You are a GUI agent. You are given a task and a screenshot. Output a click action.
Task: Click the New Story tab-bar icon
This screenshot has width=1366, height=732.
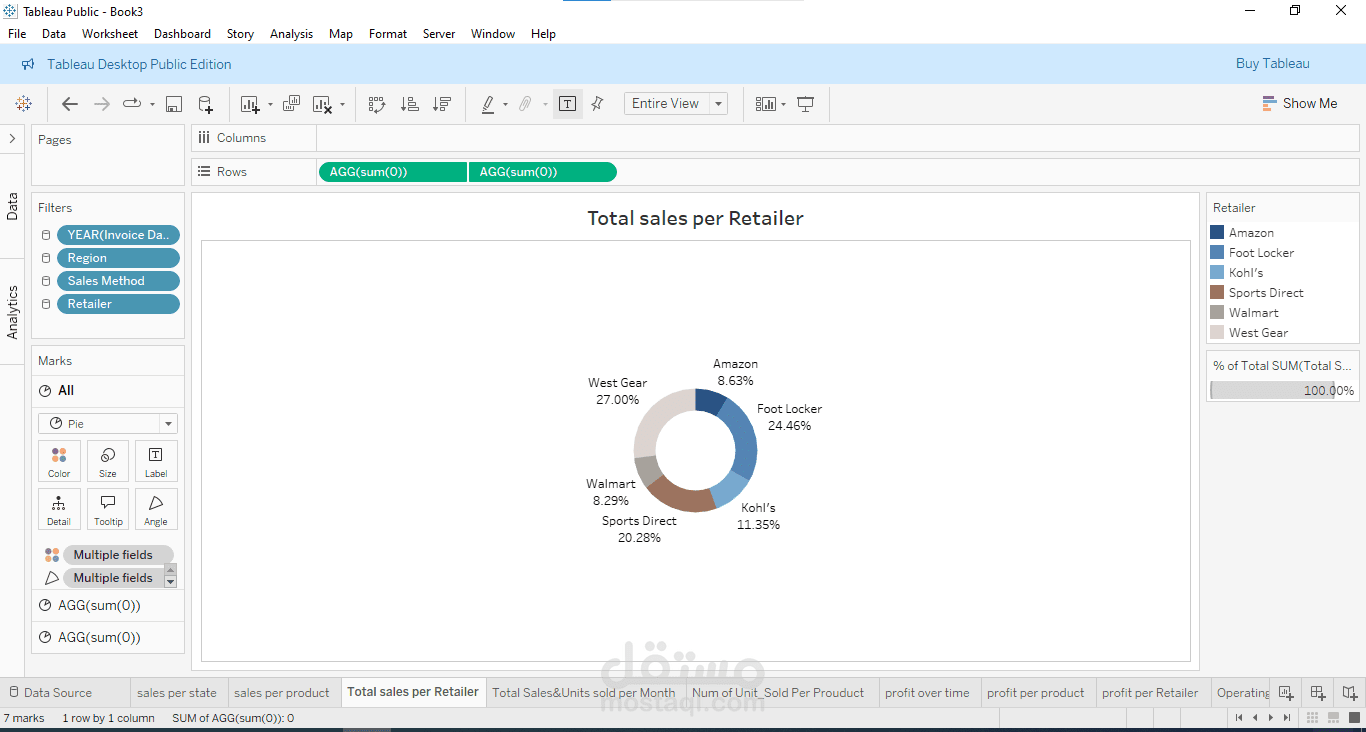pyautogui.click(x=1350, y=692)
